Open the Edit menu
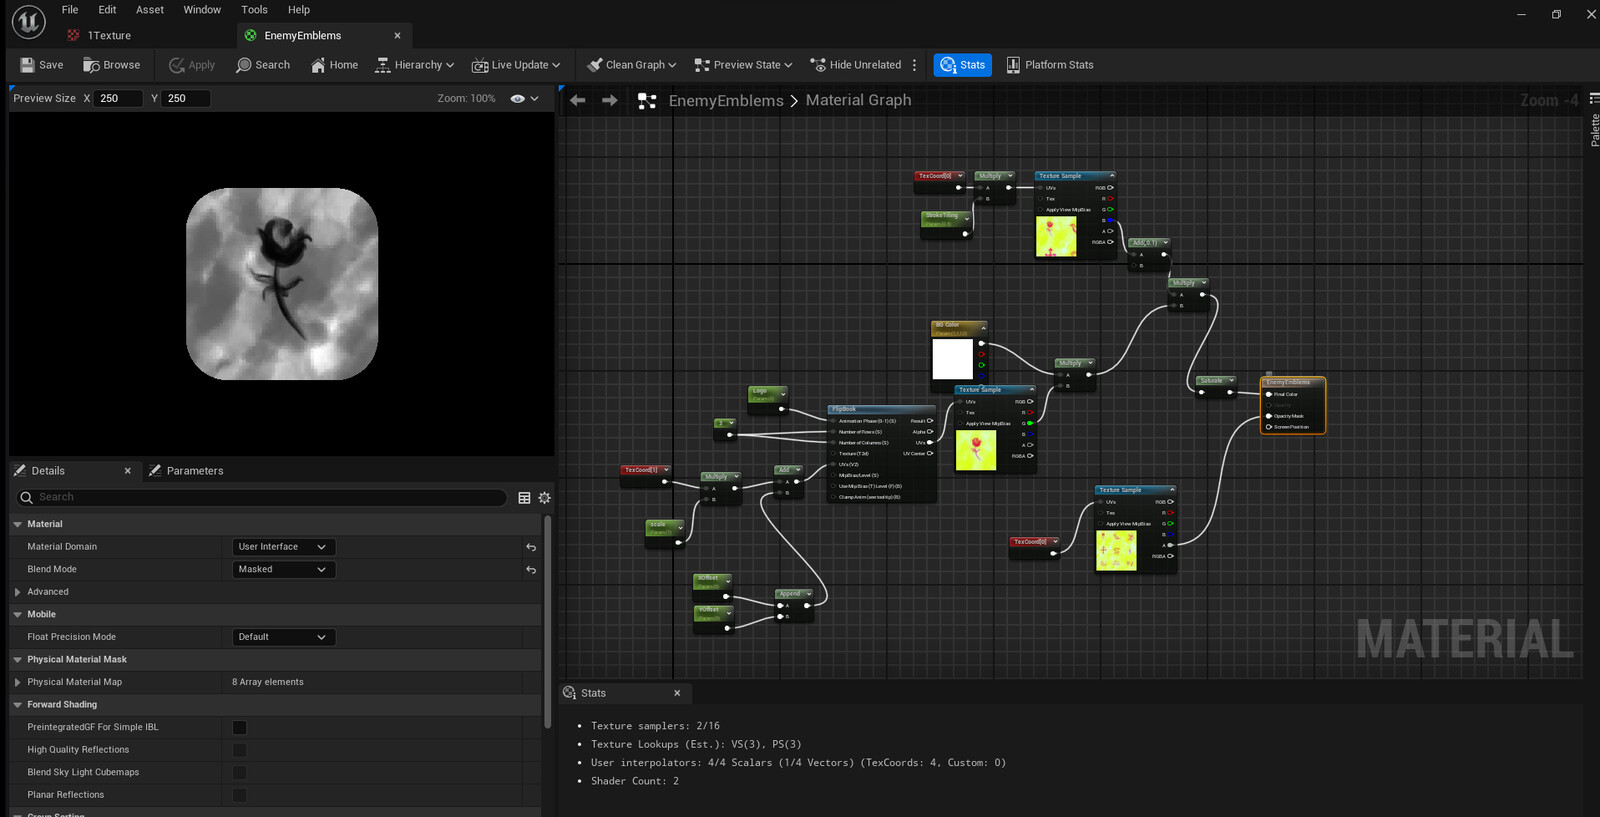 pyautogui.click(x=107, y=10)
